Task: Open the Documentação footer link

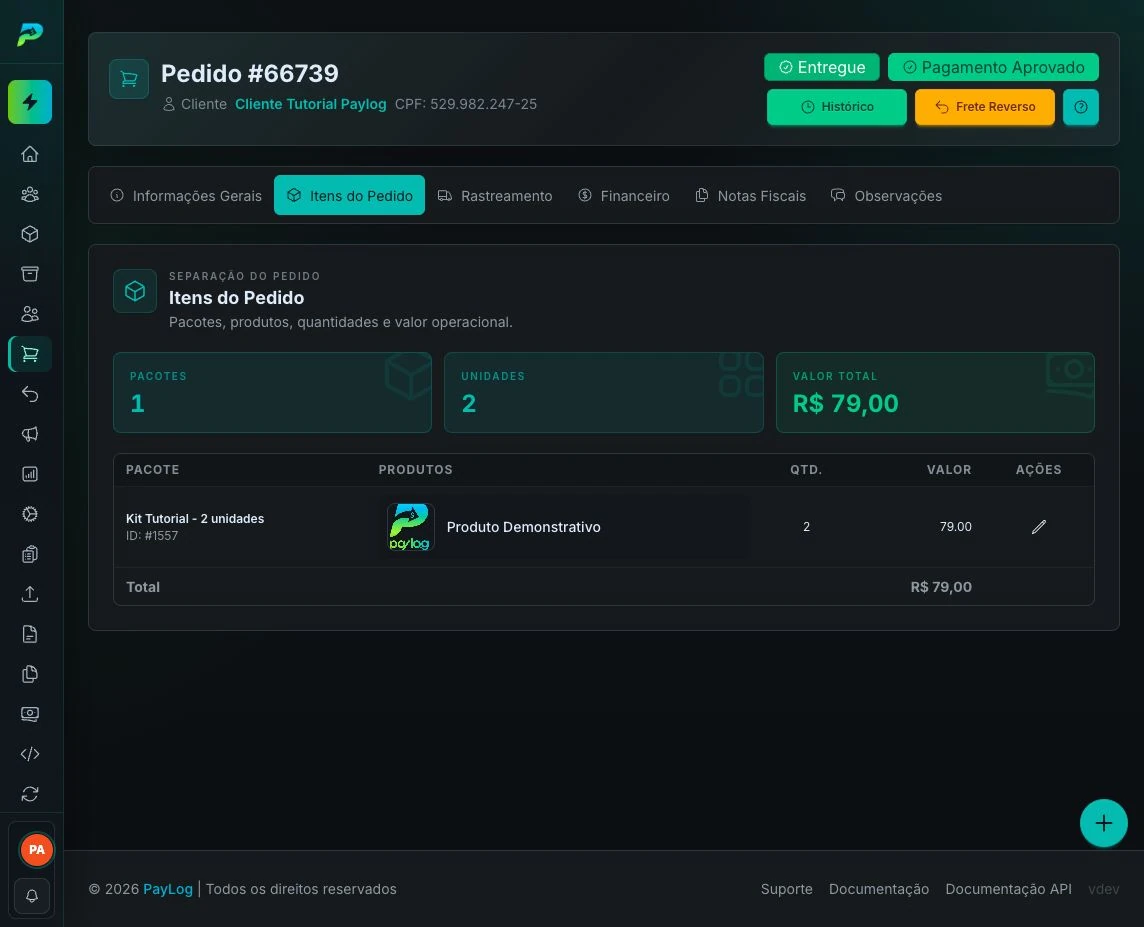Action: tap(878, 889)
